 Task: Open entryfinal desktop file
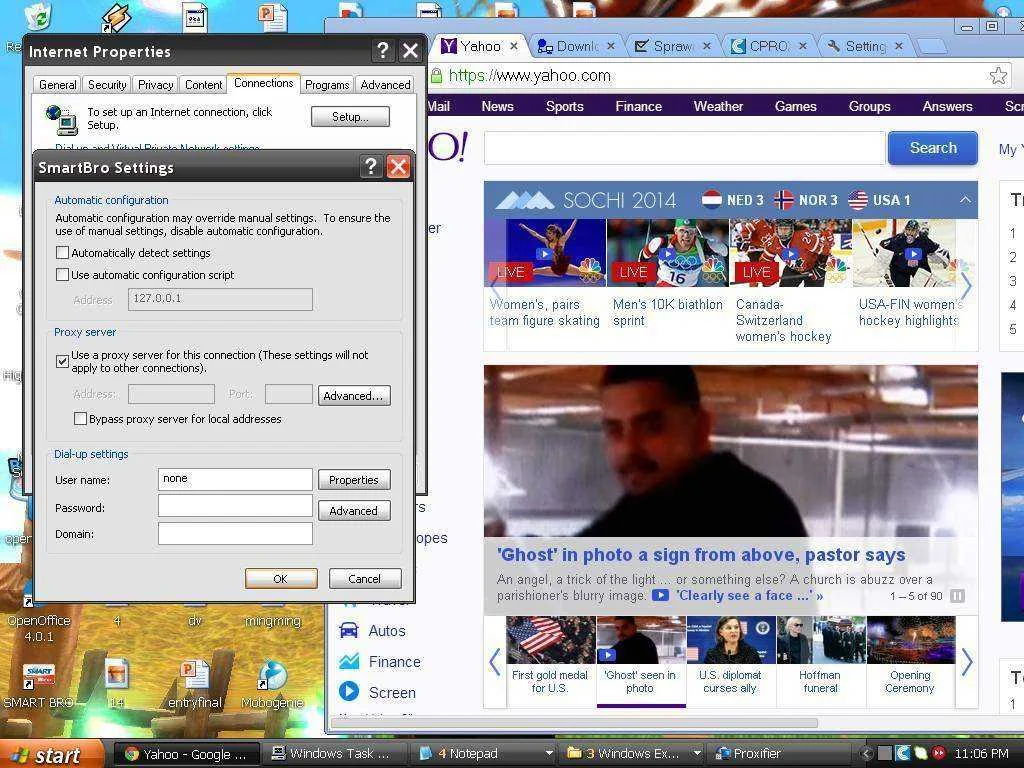195,684
